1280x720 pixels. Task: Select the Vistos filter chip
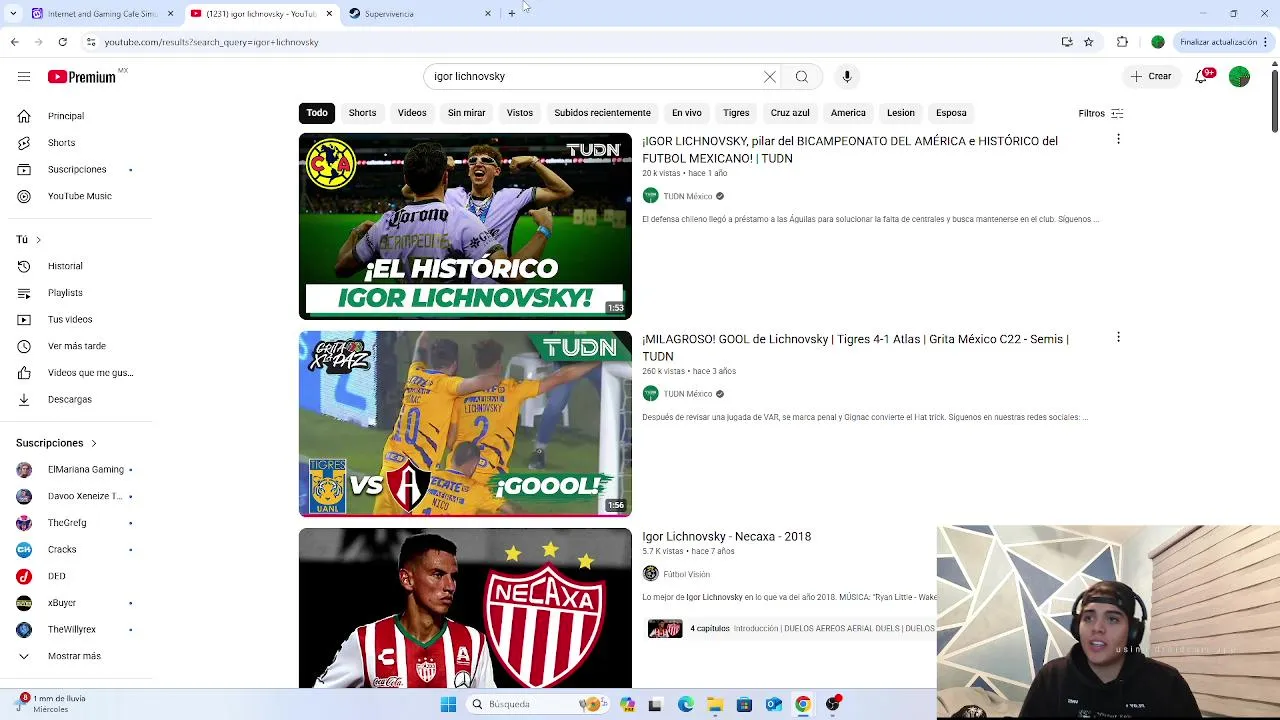520,113
